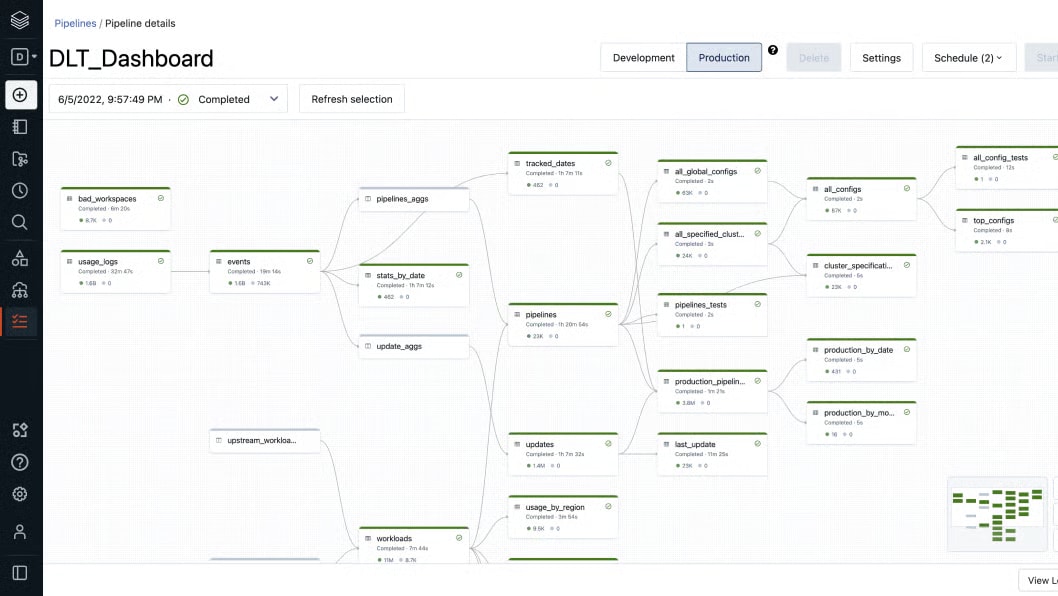Open the workspace persona switcher icon
This screenshot has width=1058, height=596.
22,57
